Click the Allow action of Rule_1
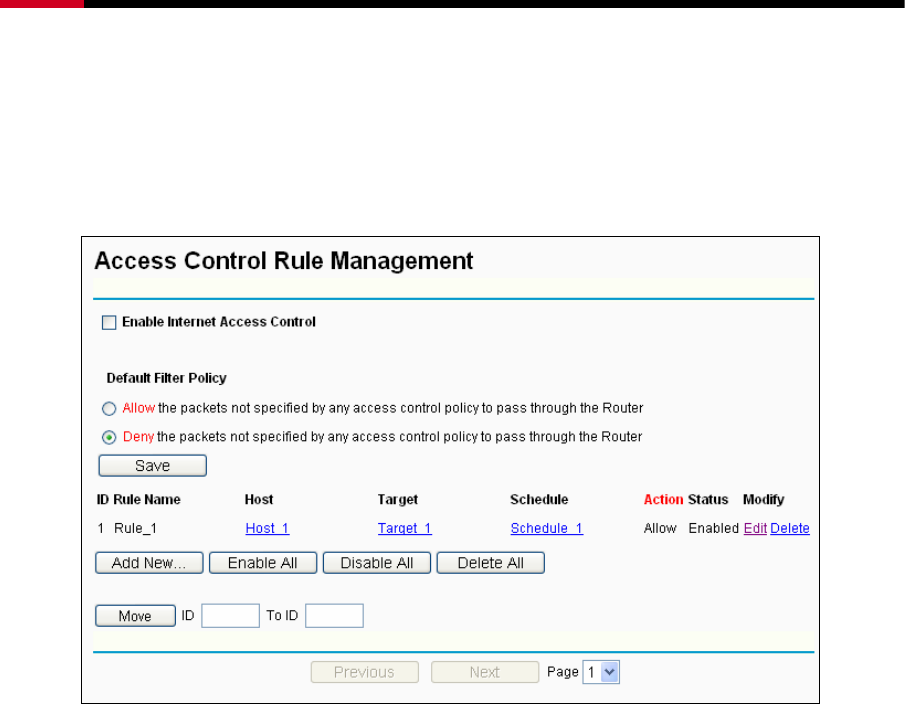The height and width of the screenshot is (704, 905). [660, 528]
